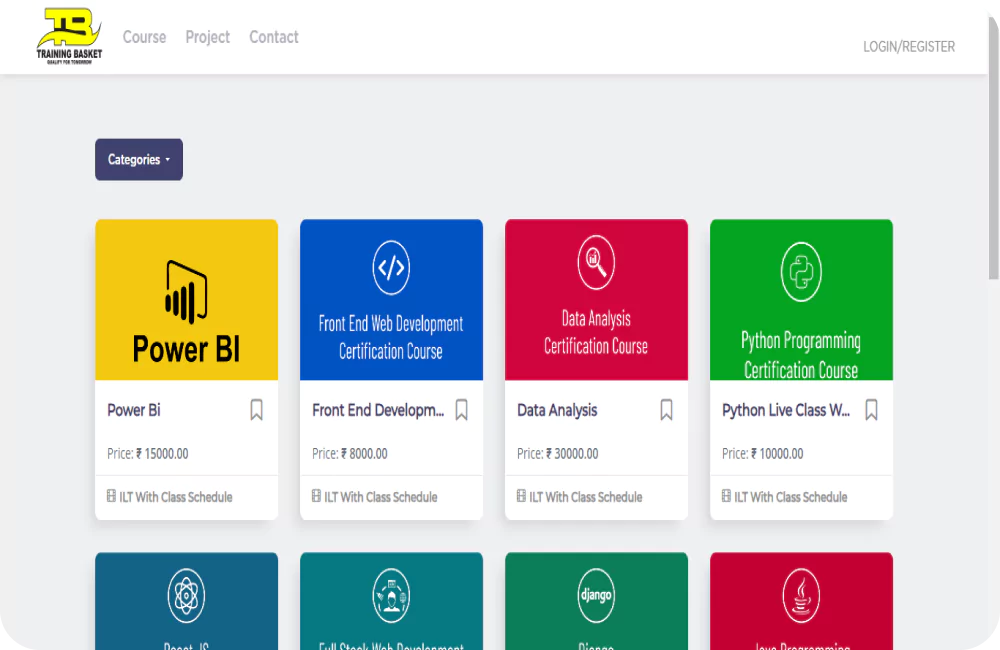Screen dimensions: 1000x650
Task: Click the page vertical scrollbar
Action: click(994, 147)
